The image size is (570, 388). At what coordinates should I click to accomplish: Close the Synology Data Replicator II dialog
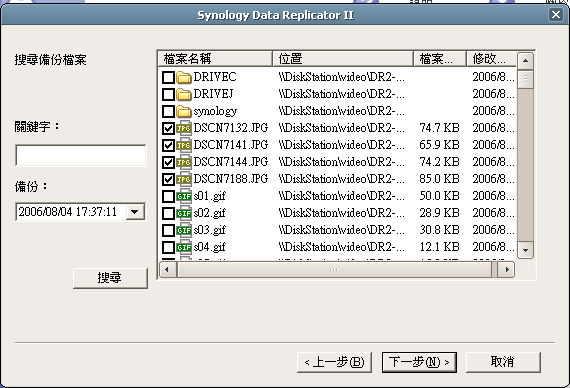(x=556, y=15)
